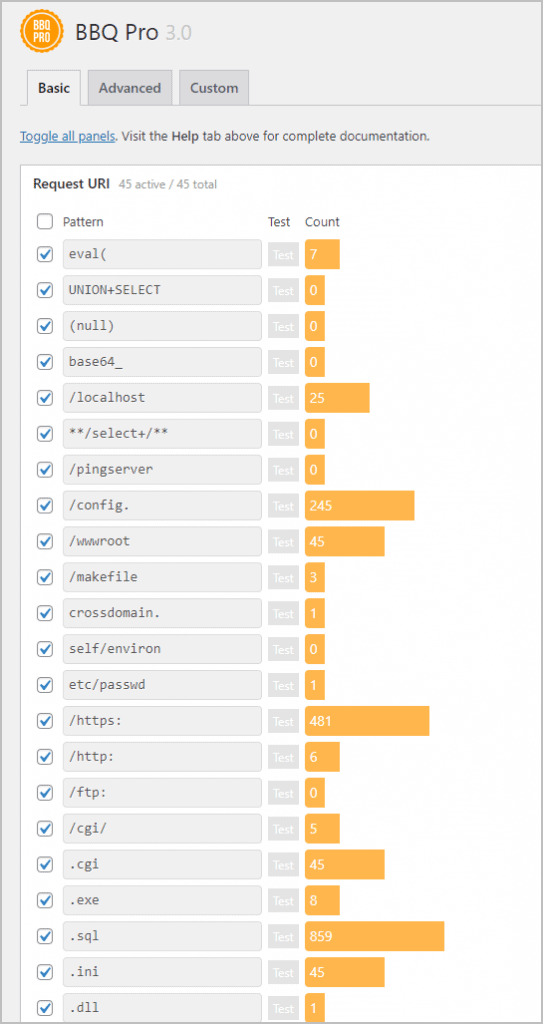Click the /https: pattern input field
The width and height of the screenshot is (543, 1024).
[162, 721]
